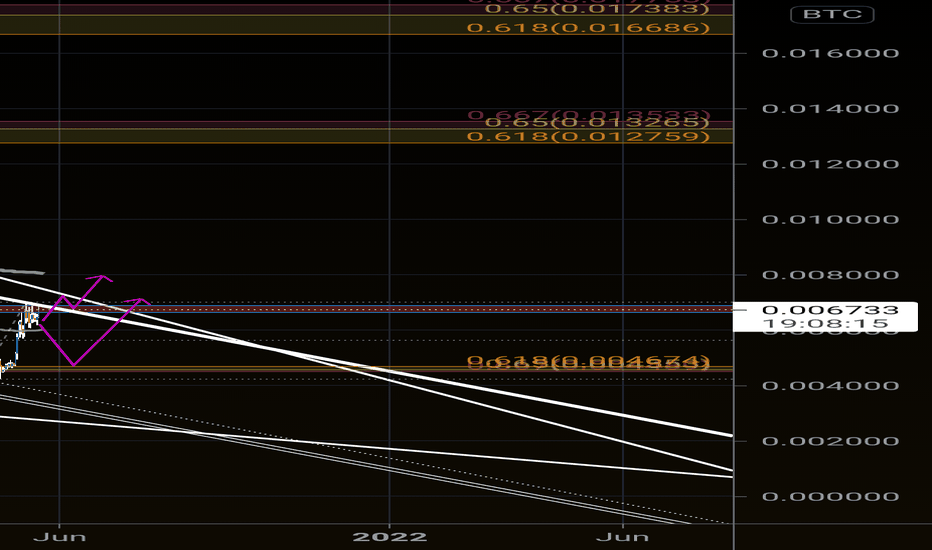Click the 0.002000 price axis label

pos(830,441)
